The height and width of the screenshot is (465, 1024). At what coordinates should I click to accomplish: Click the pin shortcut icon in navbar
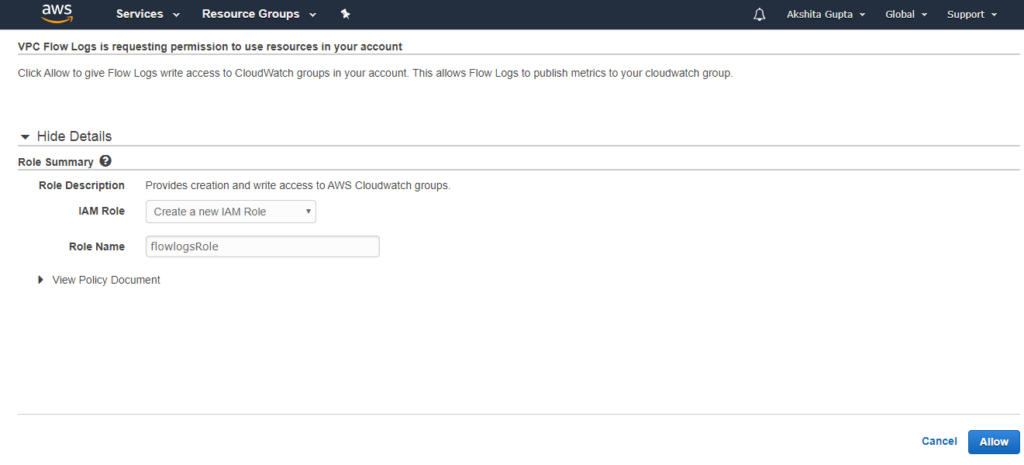click(x=345, y=14)
